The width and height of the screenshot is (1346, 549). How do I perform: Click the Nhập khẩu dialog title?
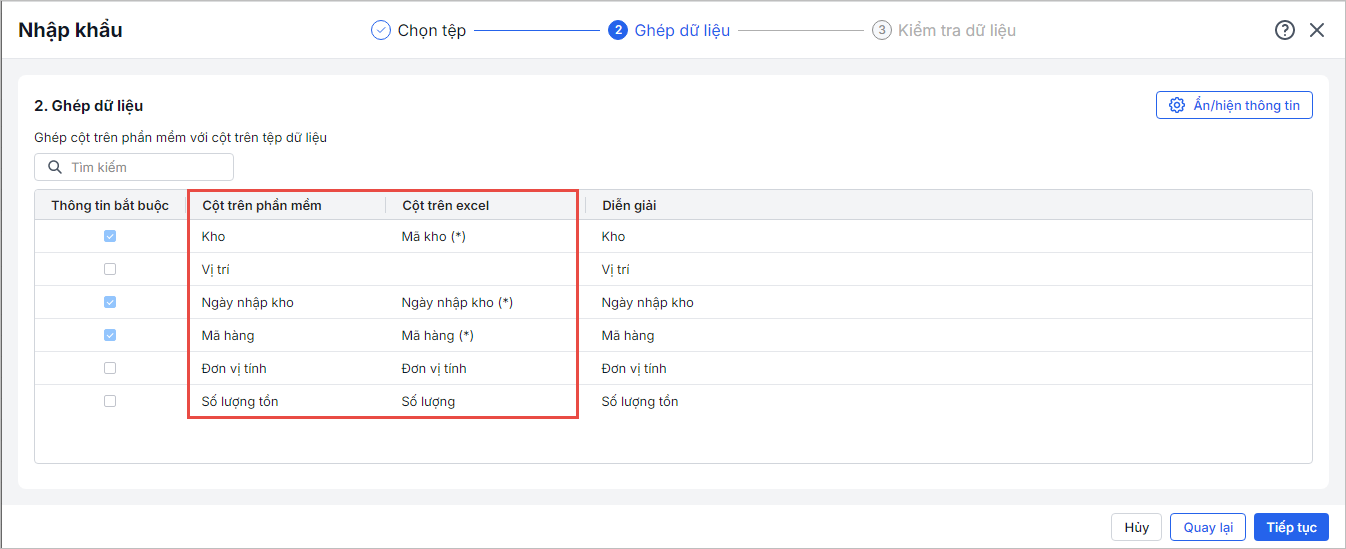tap(70, 30)
